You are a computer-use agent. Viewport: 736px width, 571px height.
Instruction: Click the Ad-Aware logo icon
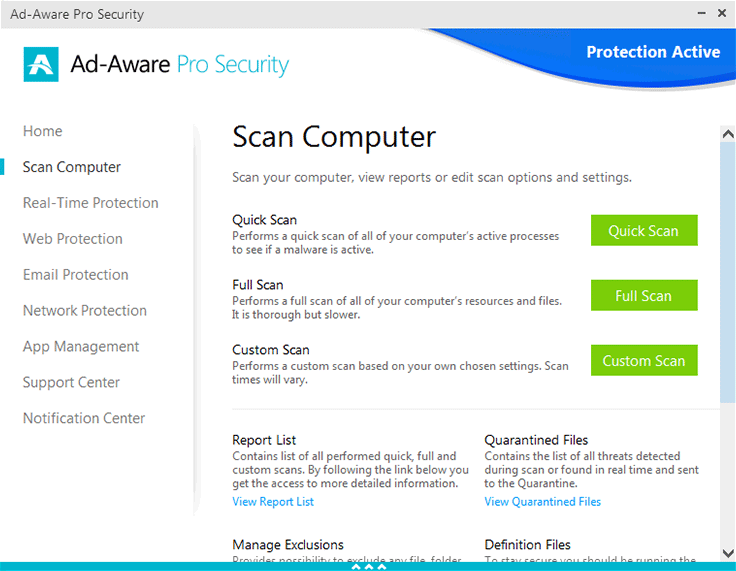41,64
